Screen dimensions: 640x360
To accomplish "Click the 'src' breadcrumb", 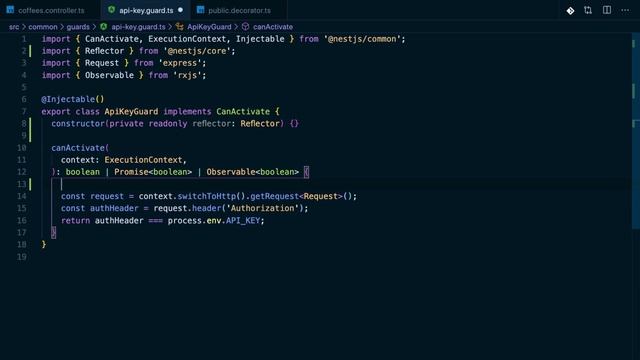I will [x=14, y=27].
